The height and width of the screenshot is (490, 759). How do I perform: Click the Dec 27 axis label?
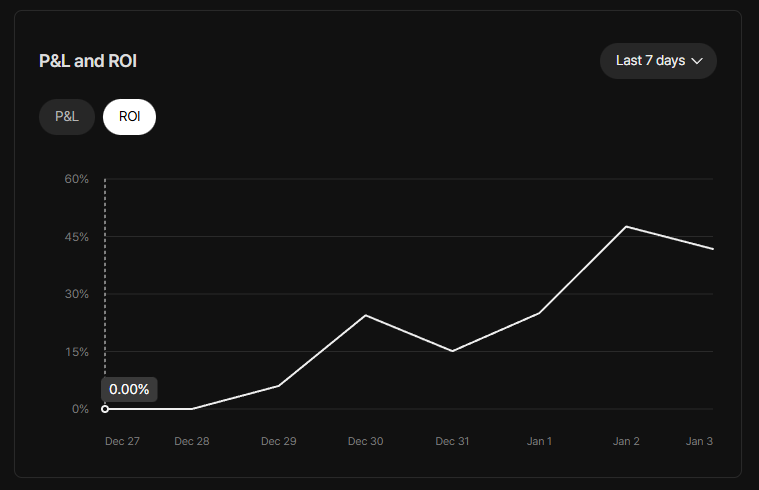coord(122,441)
